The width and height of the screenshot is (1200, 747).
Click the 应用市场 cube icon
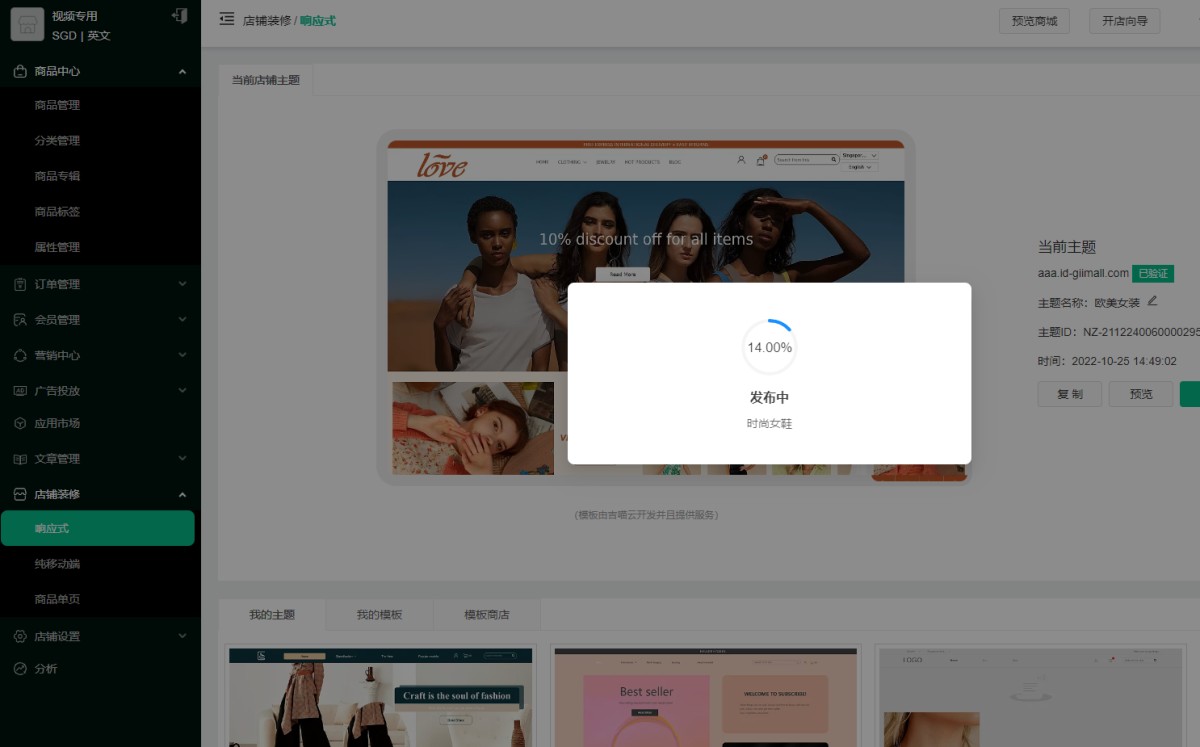click(20, 423)
